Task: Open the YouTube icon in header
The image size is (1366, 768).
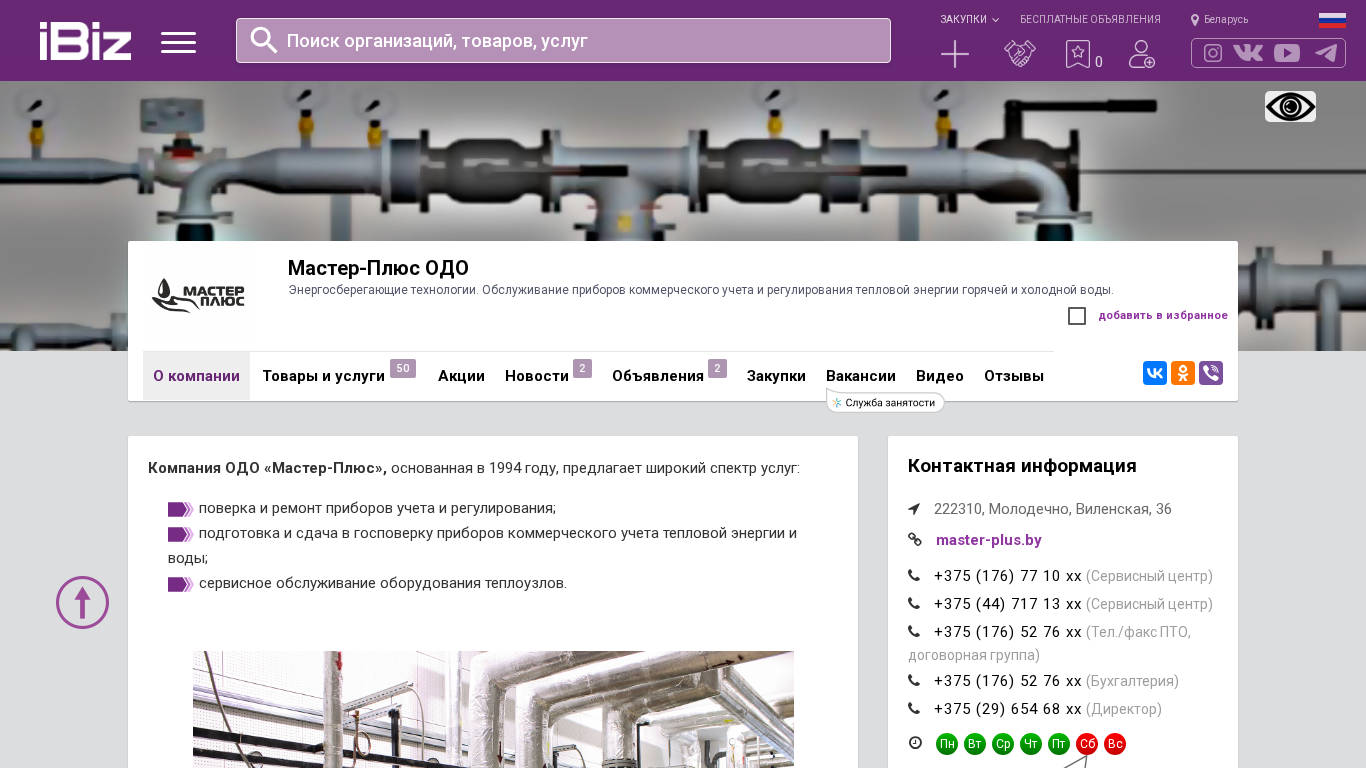Action: pos(1287,53)
